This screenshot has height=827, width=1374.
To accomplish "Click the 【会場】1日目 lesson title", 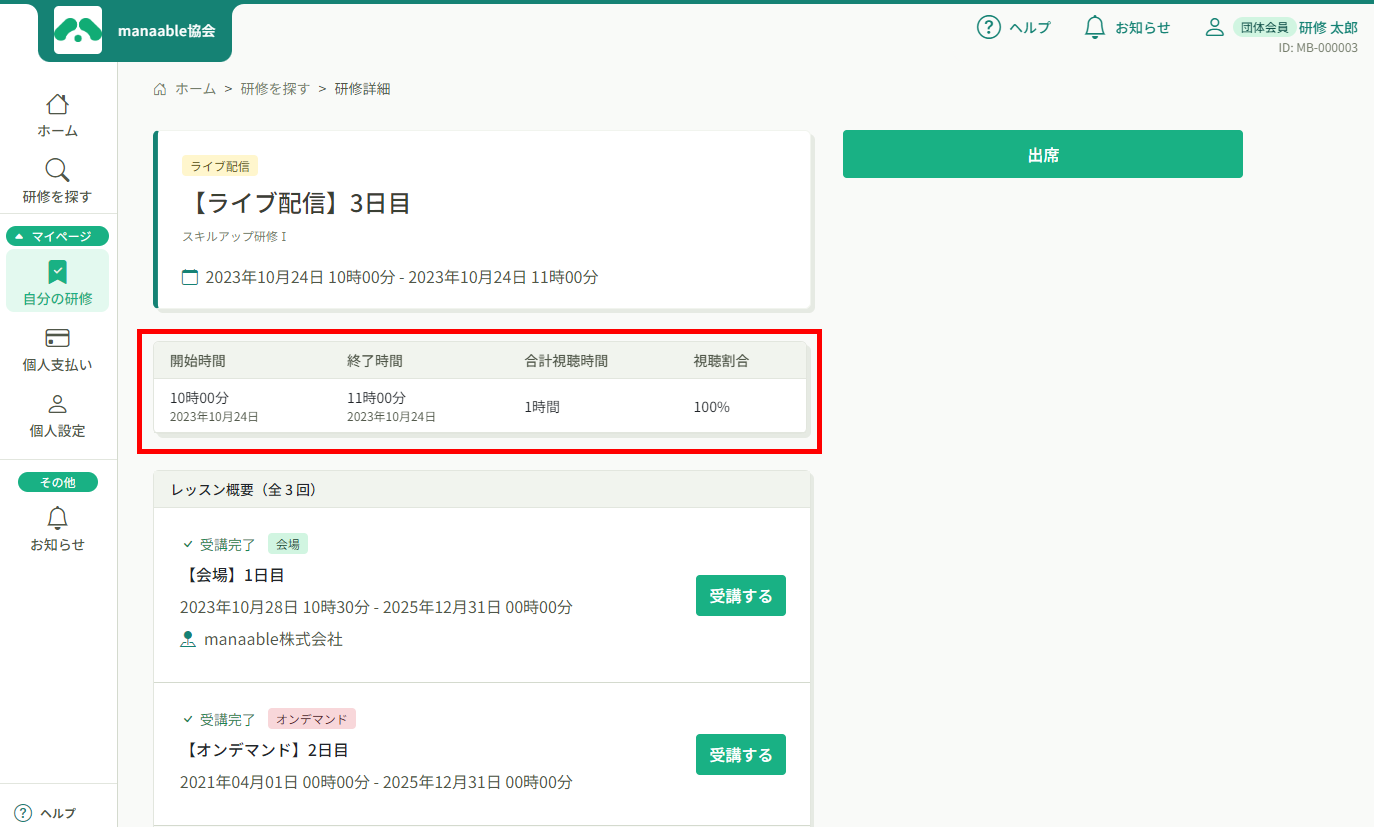I will click(235, 575).
